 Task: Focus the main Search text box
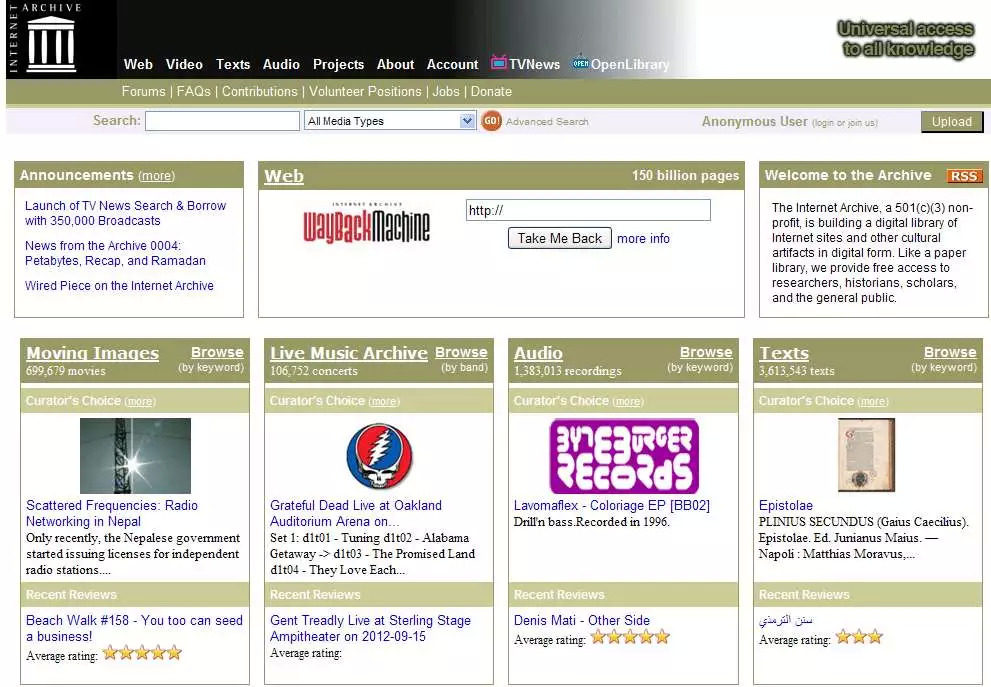click(222, 121)
